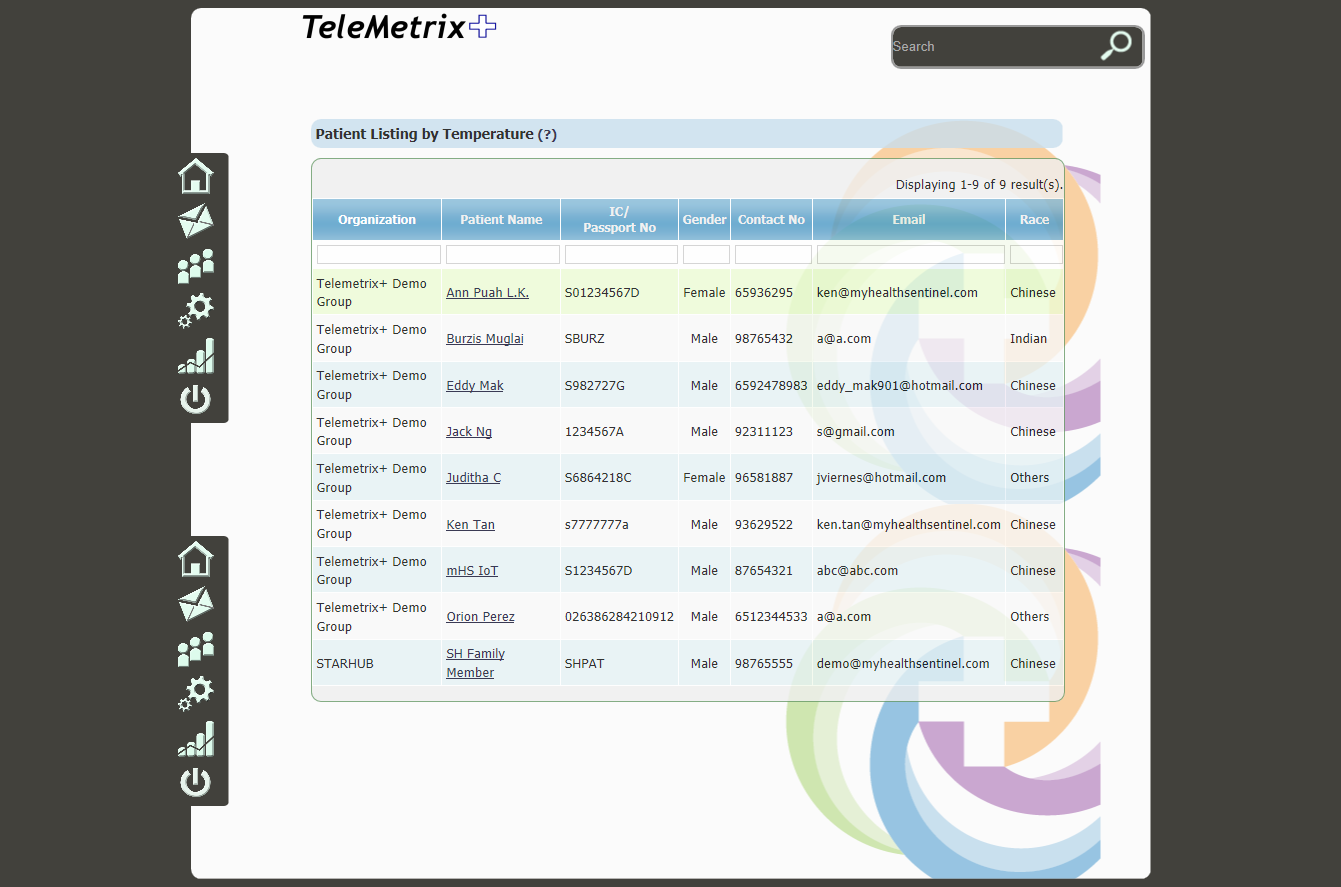This screenshot has height=887, width=1341.
Task: Click the Race column filter field
Action: (x=1035, y=255)
